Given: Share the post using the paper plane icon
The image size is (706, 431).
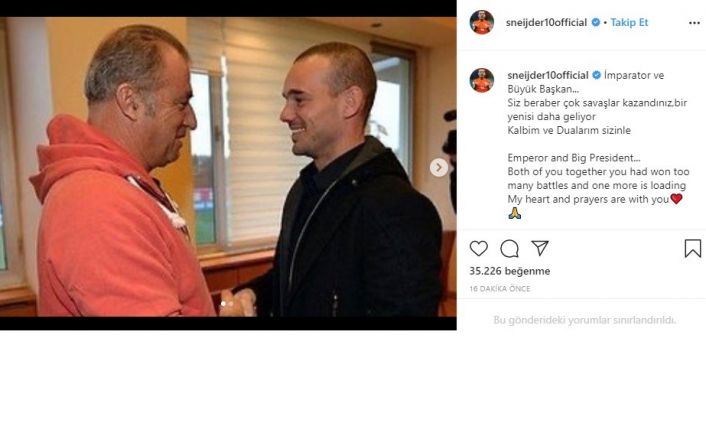Looking at the screenshot, I should point(539,248).
